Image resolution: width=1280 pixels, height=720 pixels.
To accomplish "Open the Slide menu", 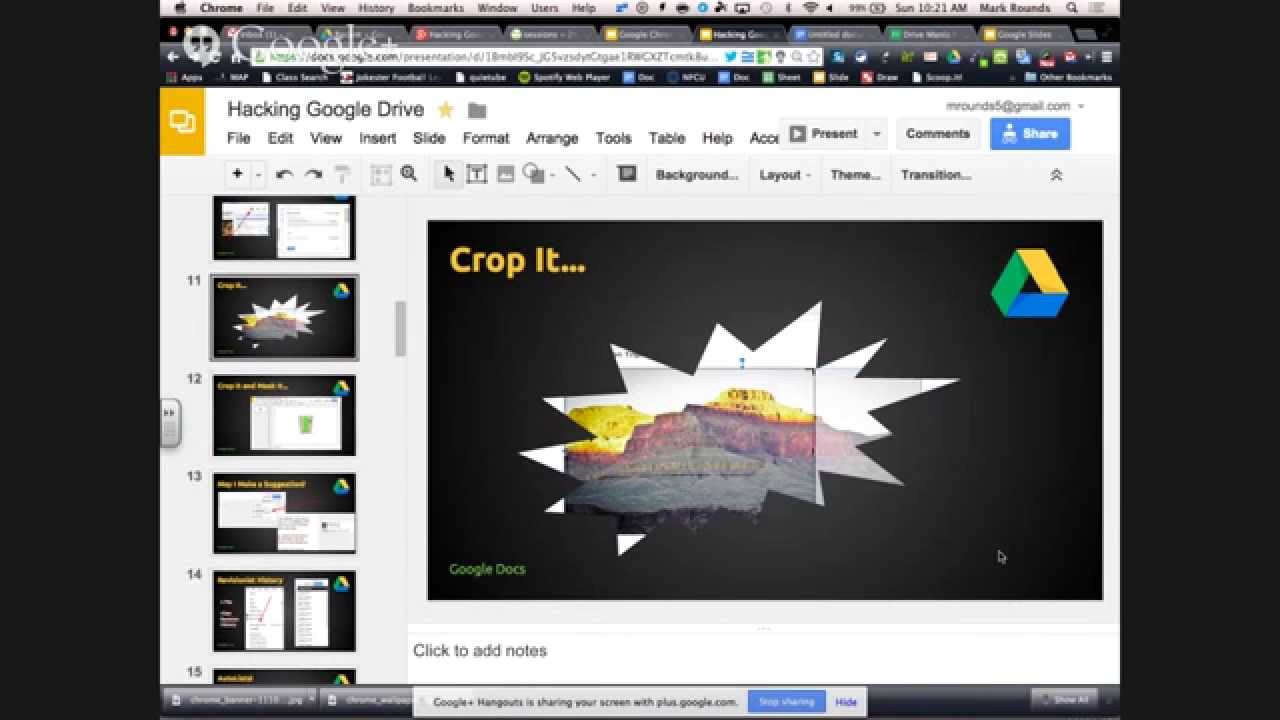I will [x=429, y=138].
